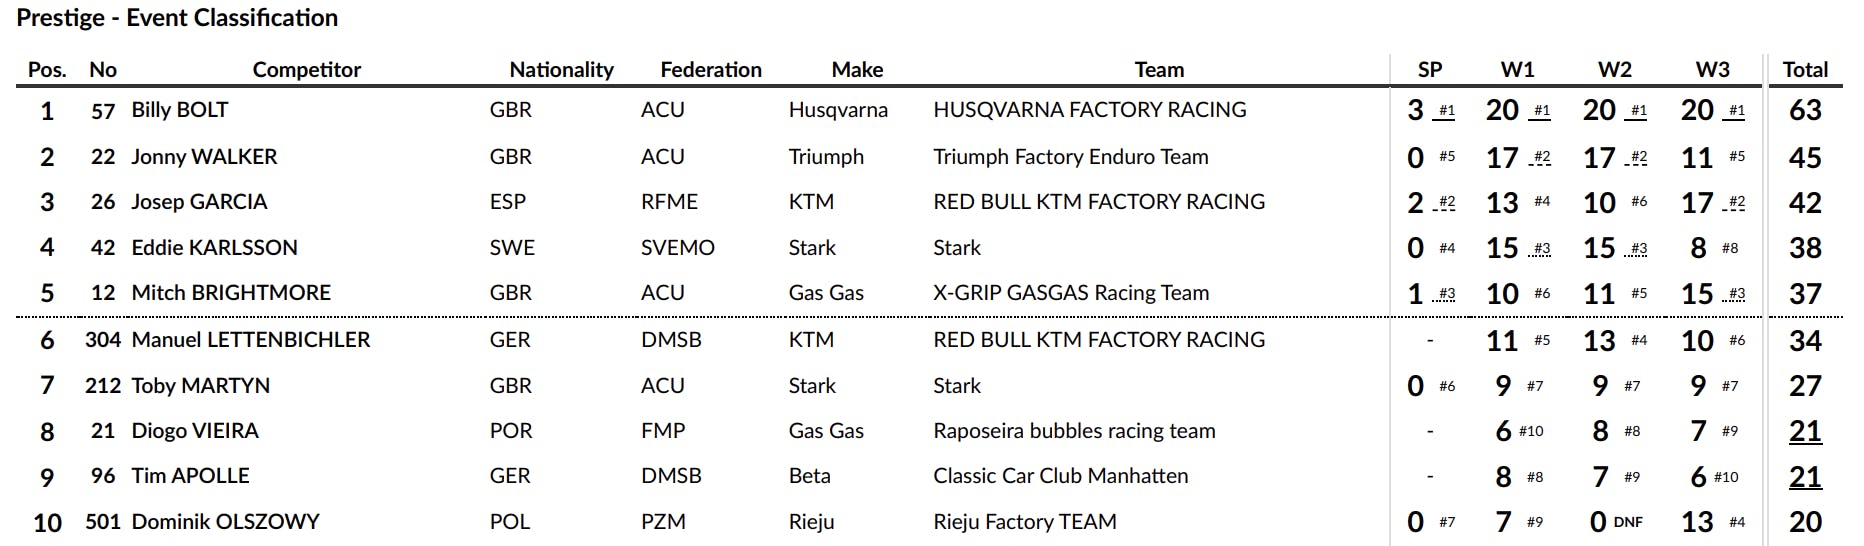Select the W1 column header
This screenshot has height=546, width=1864.
(1517, 70)
